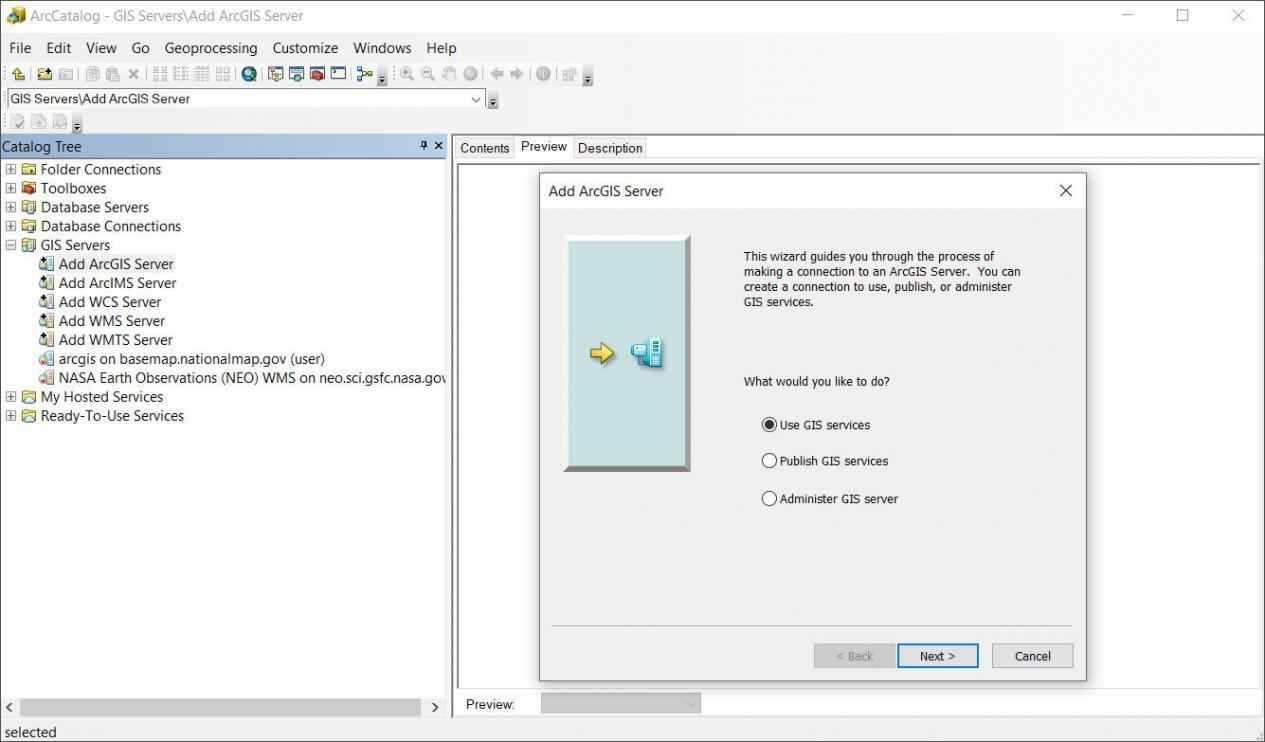
Task: Click the Next button in wizard
Action: (x=938, y=656)
